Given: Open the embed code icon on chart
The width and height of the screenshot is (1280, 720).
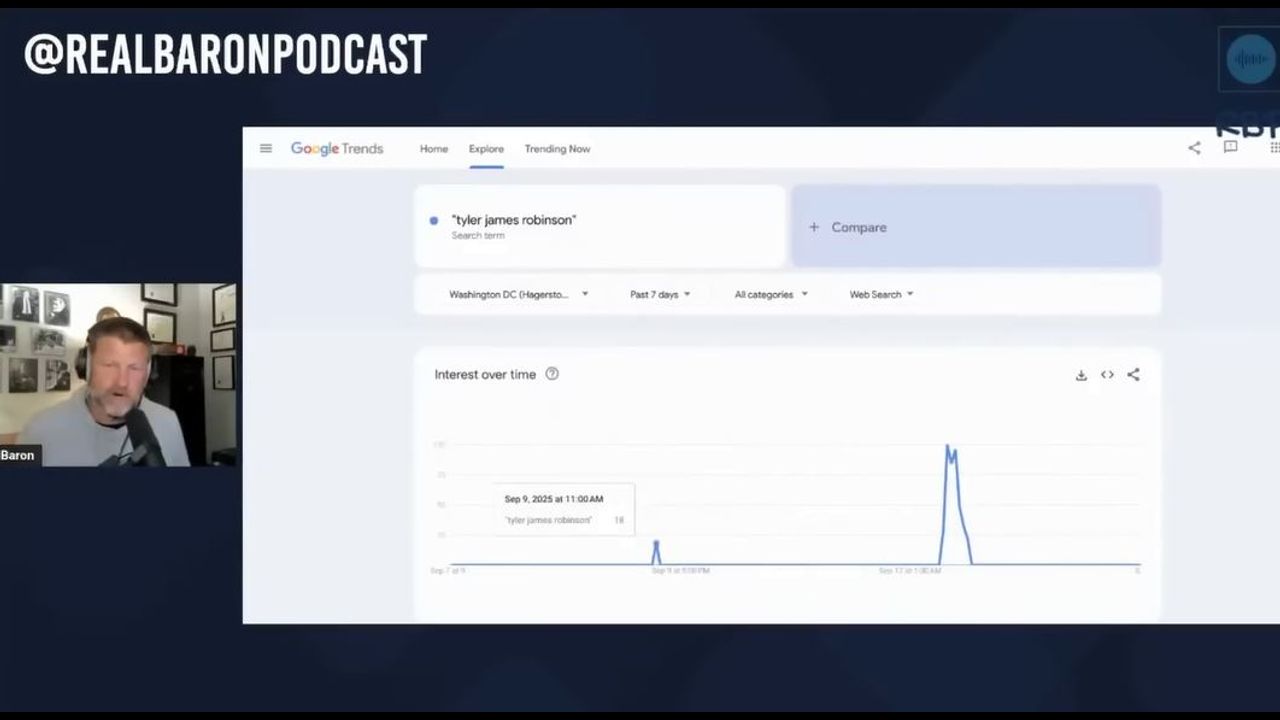Looking at the screenshot, I should (x=1107, y=375).
